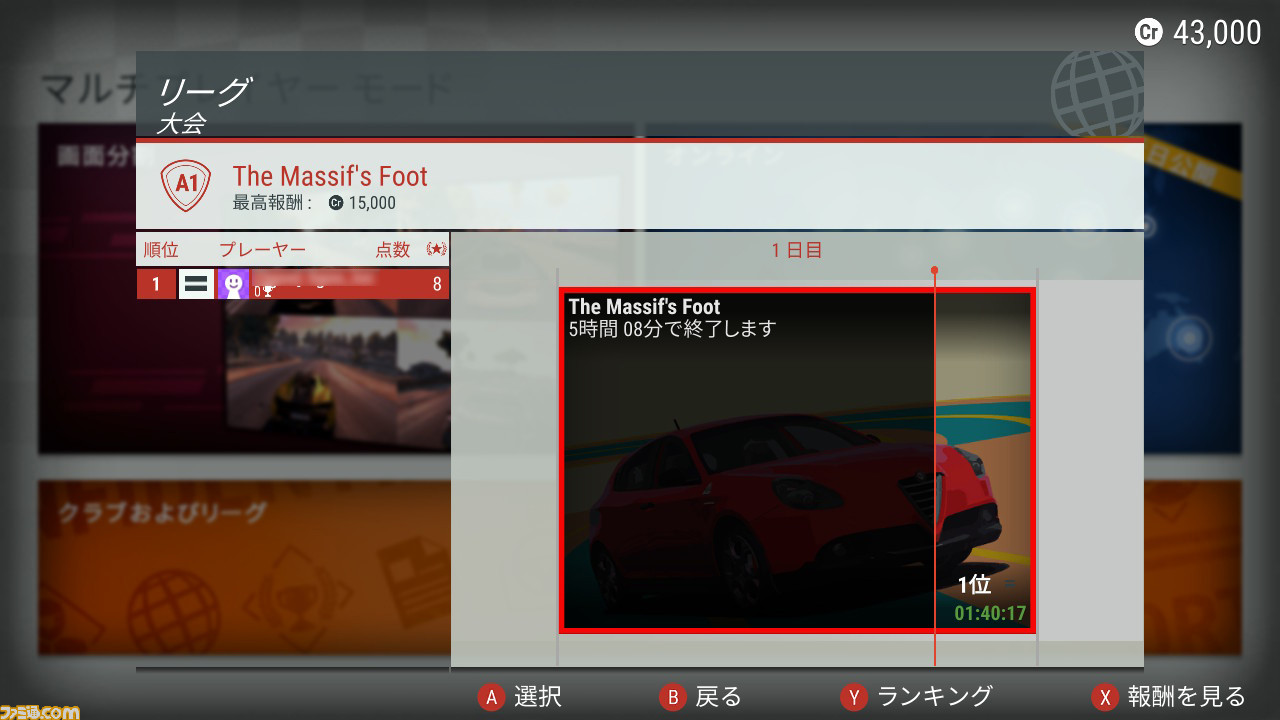Click the purple player avatar icon

pyautogui.click(x=233, y=284)
